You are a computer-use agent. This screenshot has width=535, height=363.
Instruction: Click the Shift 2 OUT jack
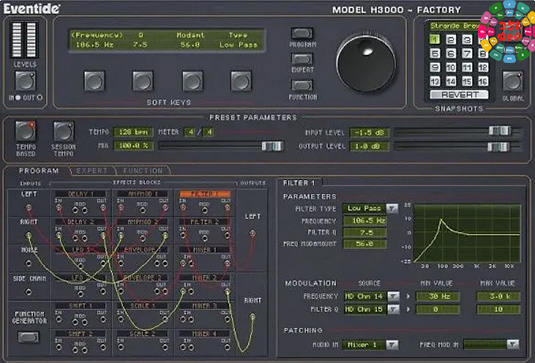point(103,347)
